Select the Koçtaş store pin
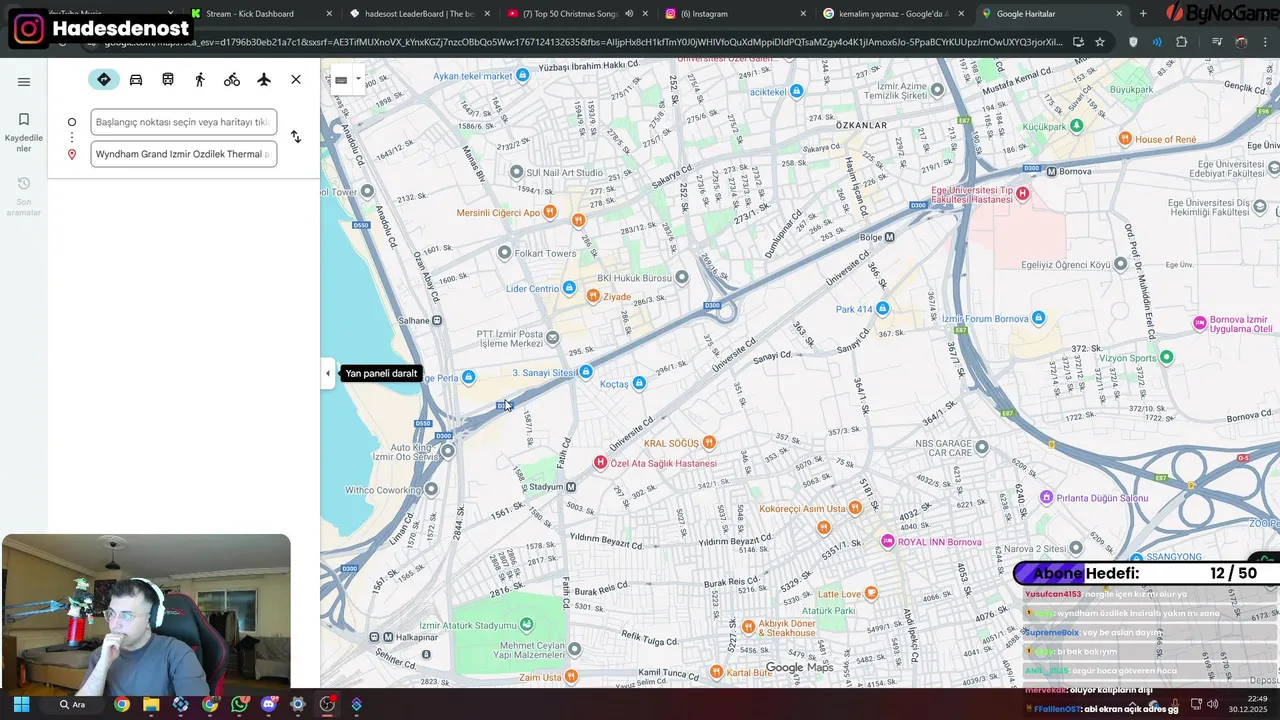Image resolution: width=1280 pixels, height=720 pixels. (639, 383)
